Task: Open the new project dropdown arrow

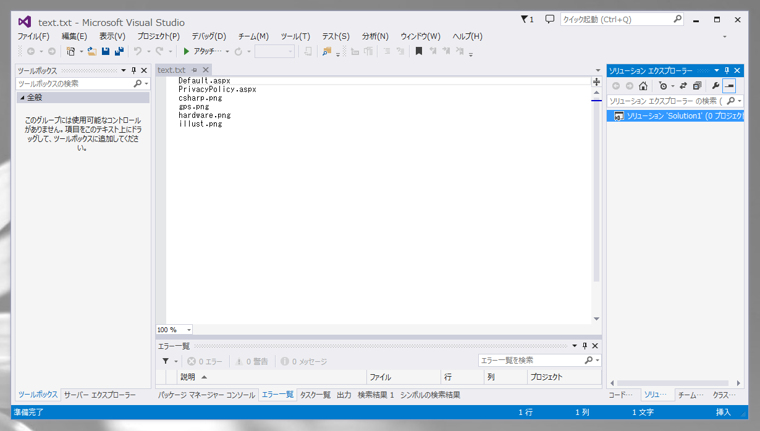Action: click(81, 51)
